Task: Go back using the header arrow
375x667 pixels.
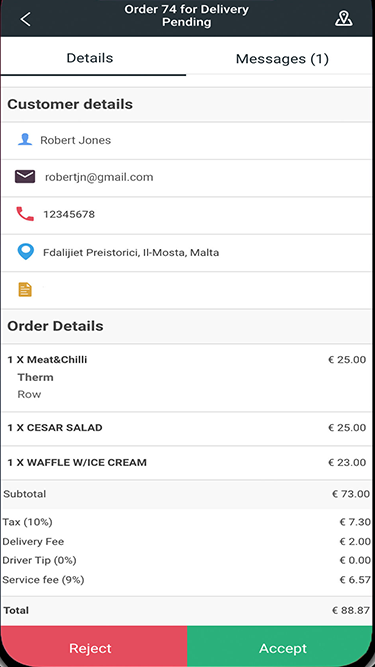Action: [x=26, y=19]
